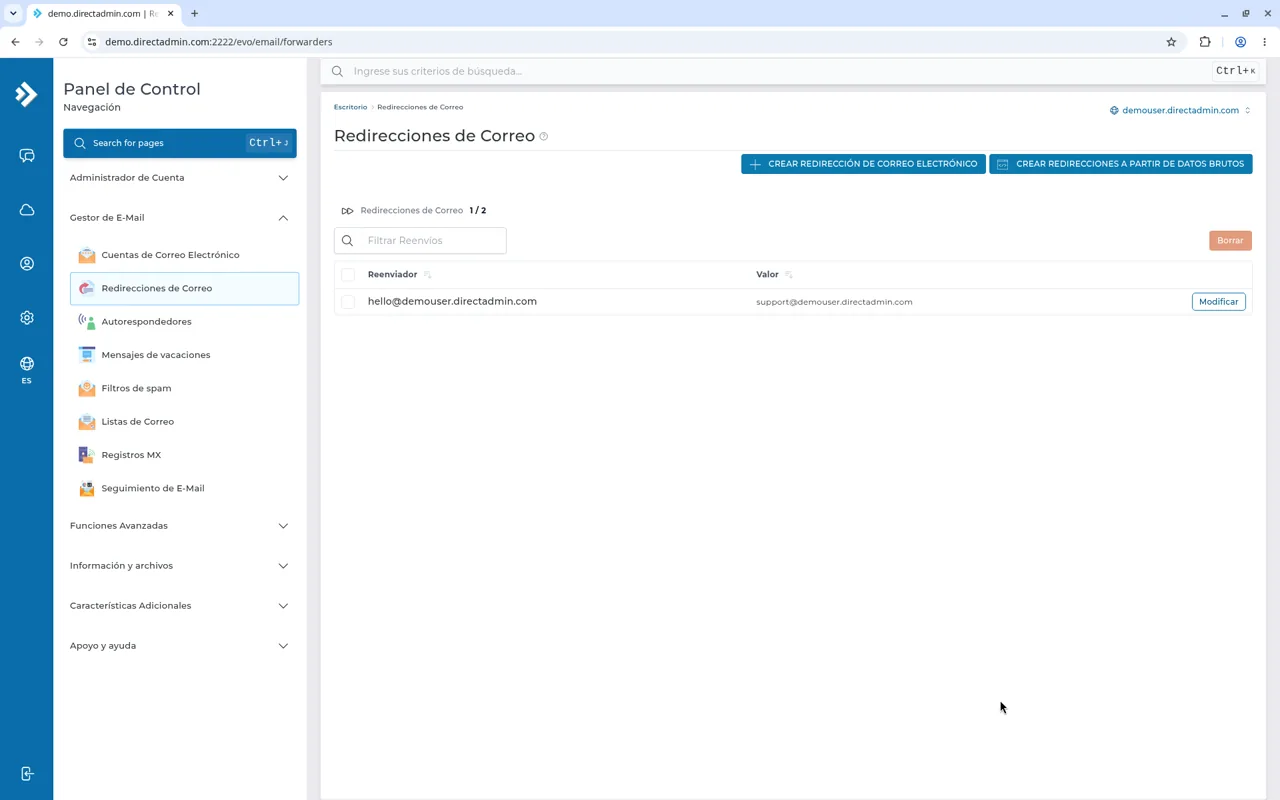Open Mensajes de vacaciones page
Viewport: 1280px width, 800px height.
[184, 355]
